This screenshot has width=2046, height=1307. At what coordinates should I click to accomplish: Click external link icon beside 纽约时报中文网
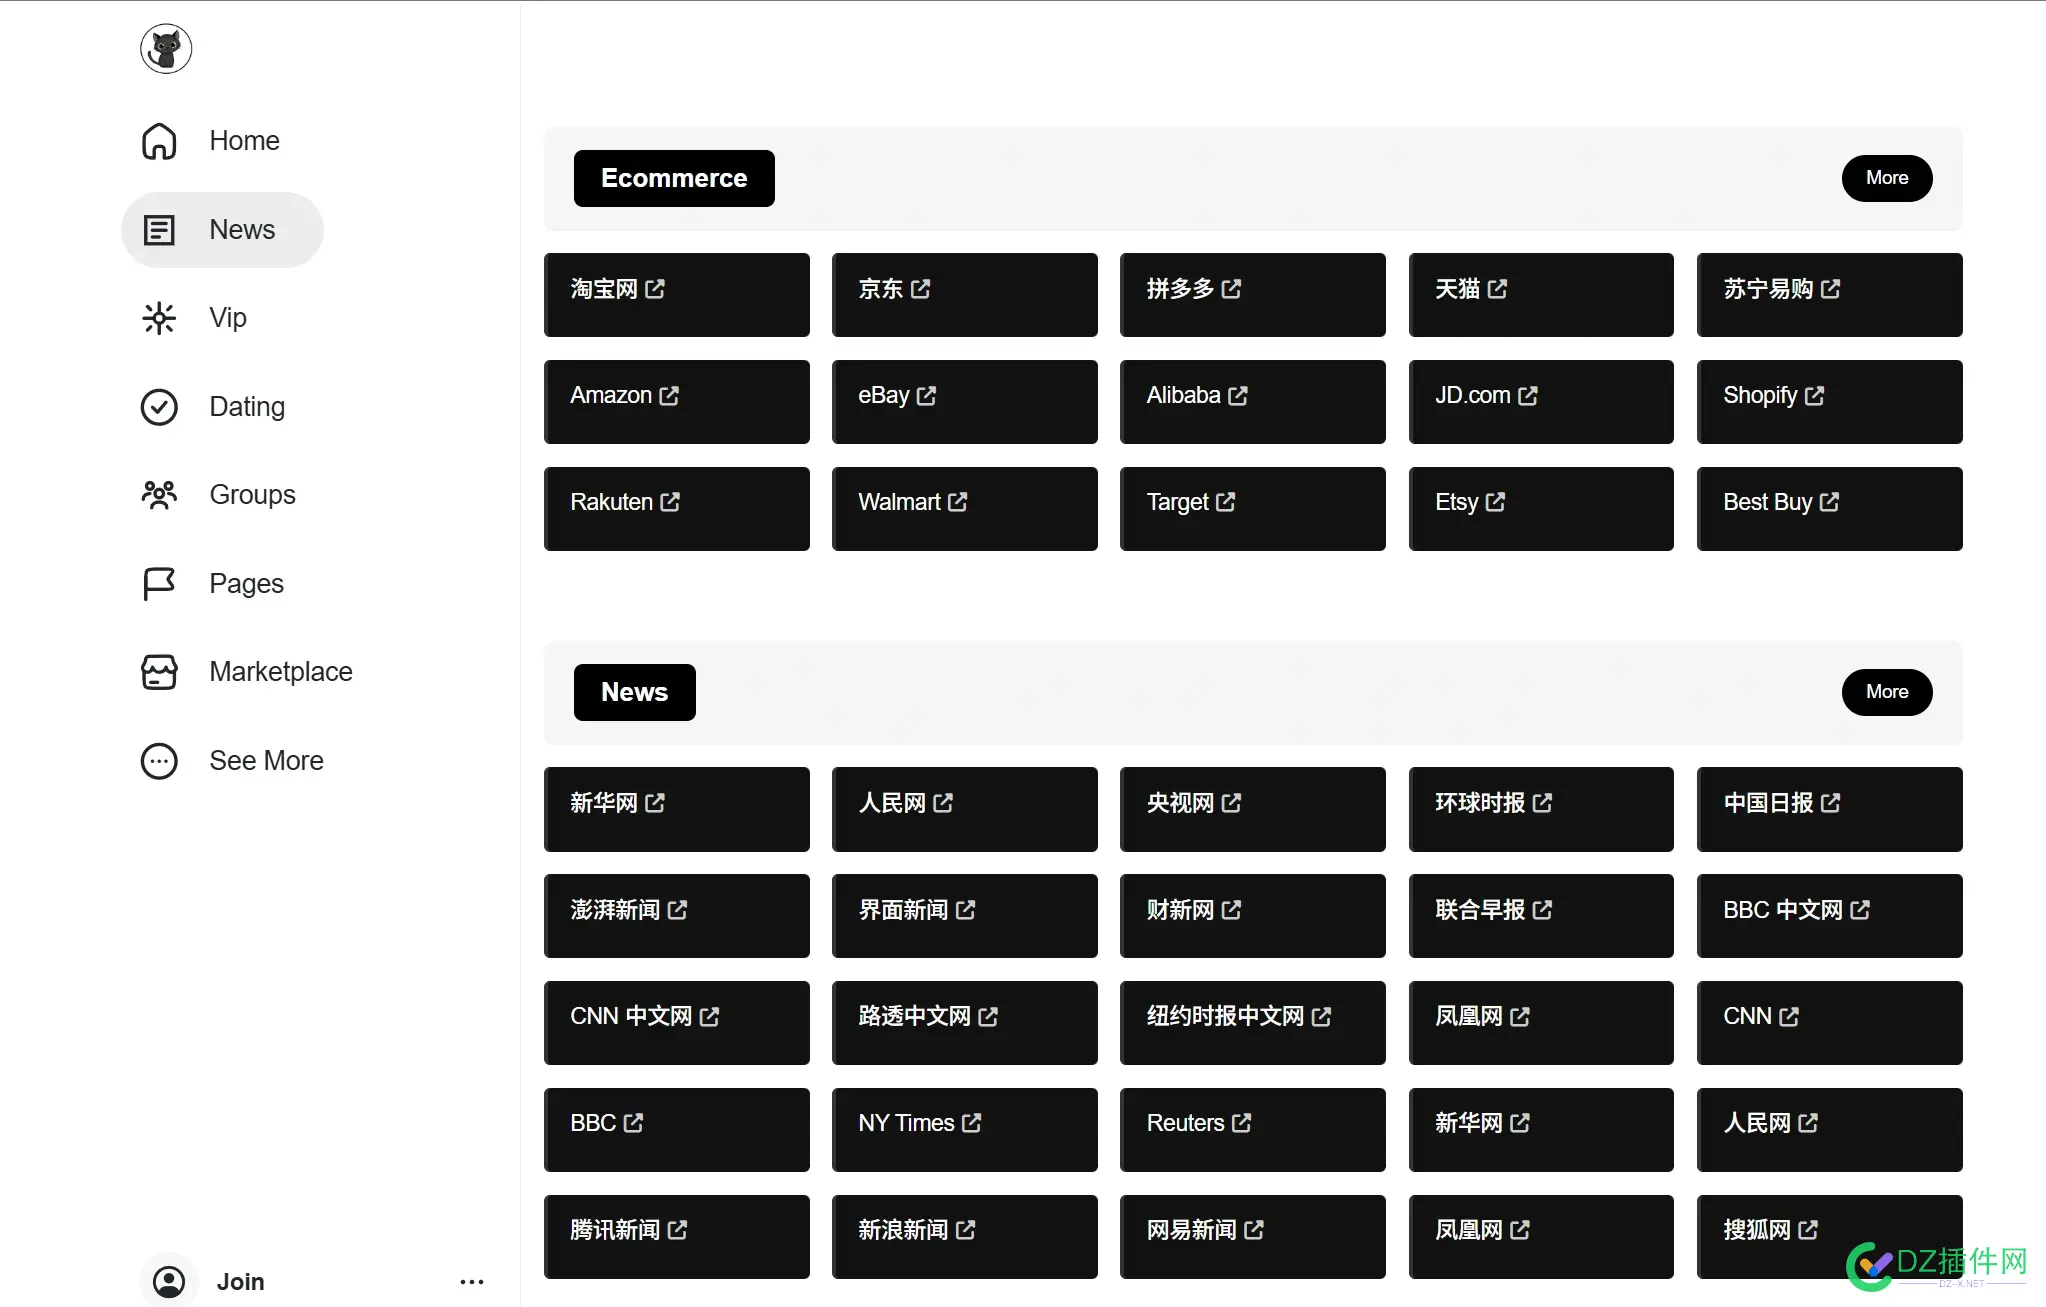[x=1322, y=1017]
